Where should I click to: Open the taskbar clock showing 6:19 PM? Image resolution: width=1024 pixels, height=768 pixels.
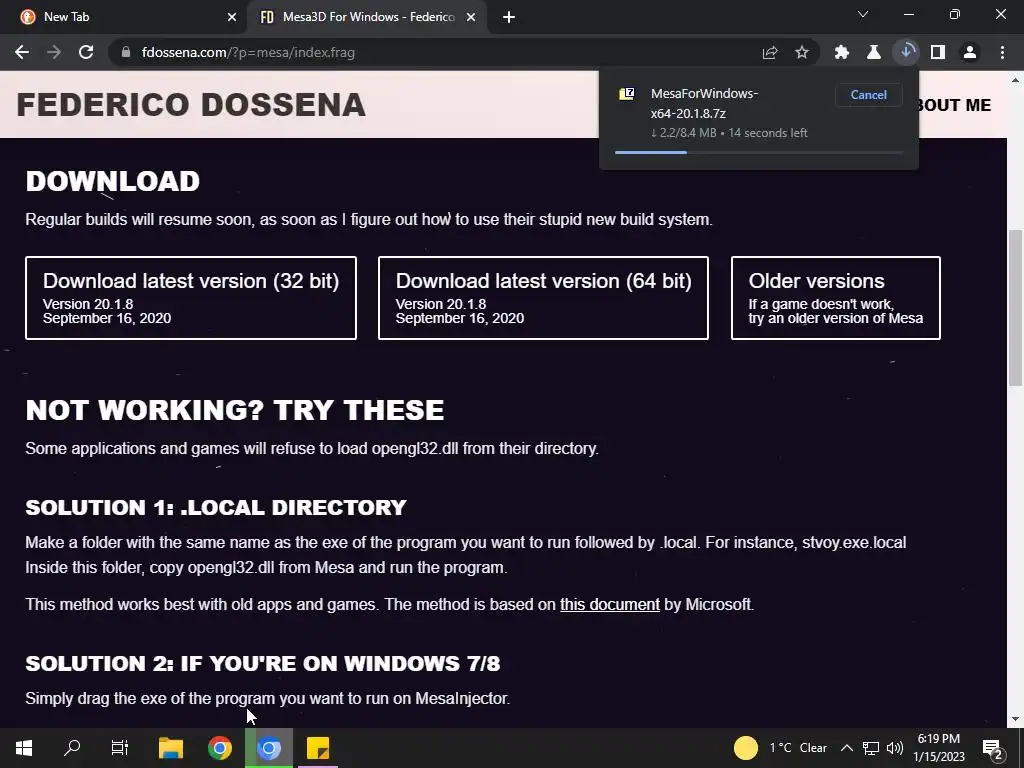pos(938,748)
